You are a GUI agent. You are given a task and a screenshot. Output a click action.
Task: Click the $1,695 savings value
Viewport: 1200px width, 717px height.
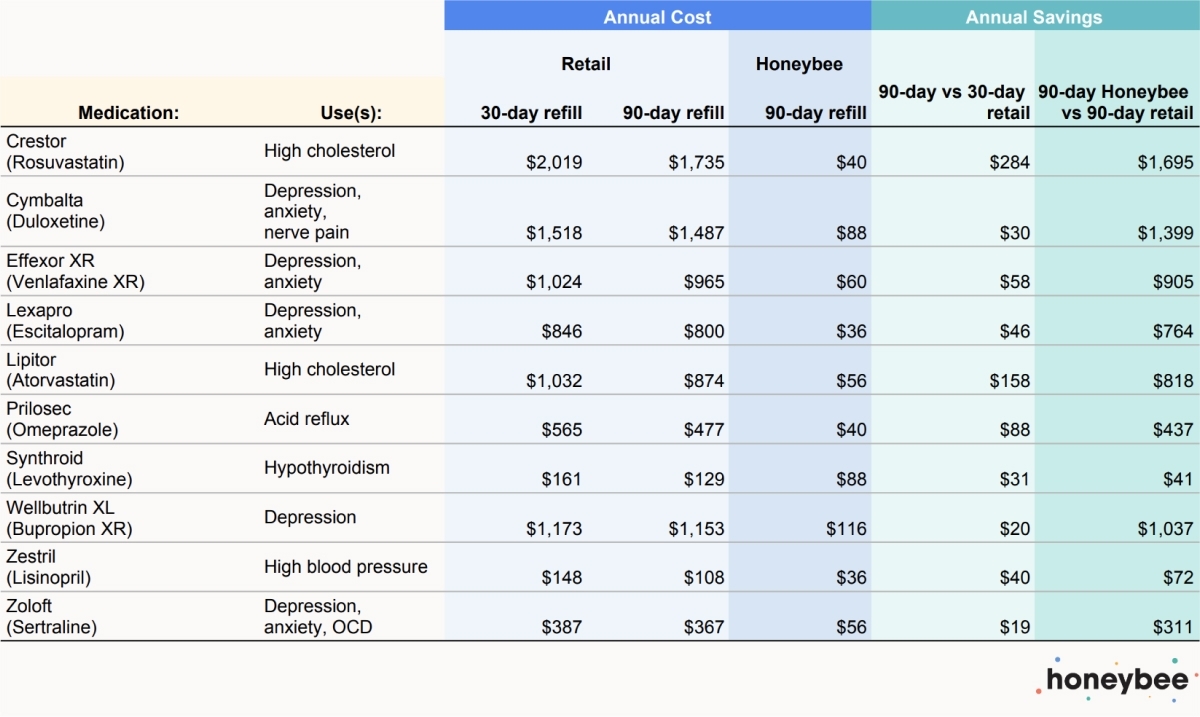point(1166,162)
